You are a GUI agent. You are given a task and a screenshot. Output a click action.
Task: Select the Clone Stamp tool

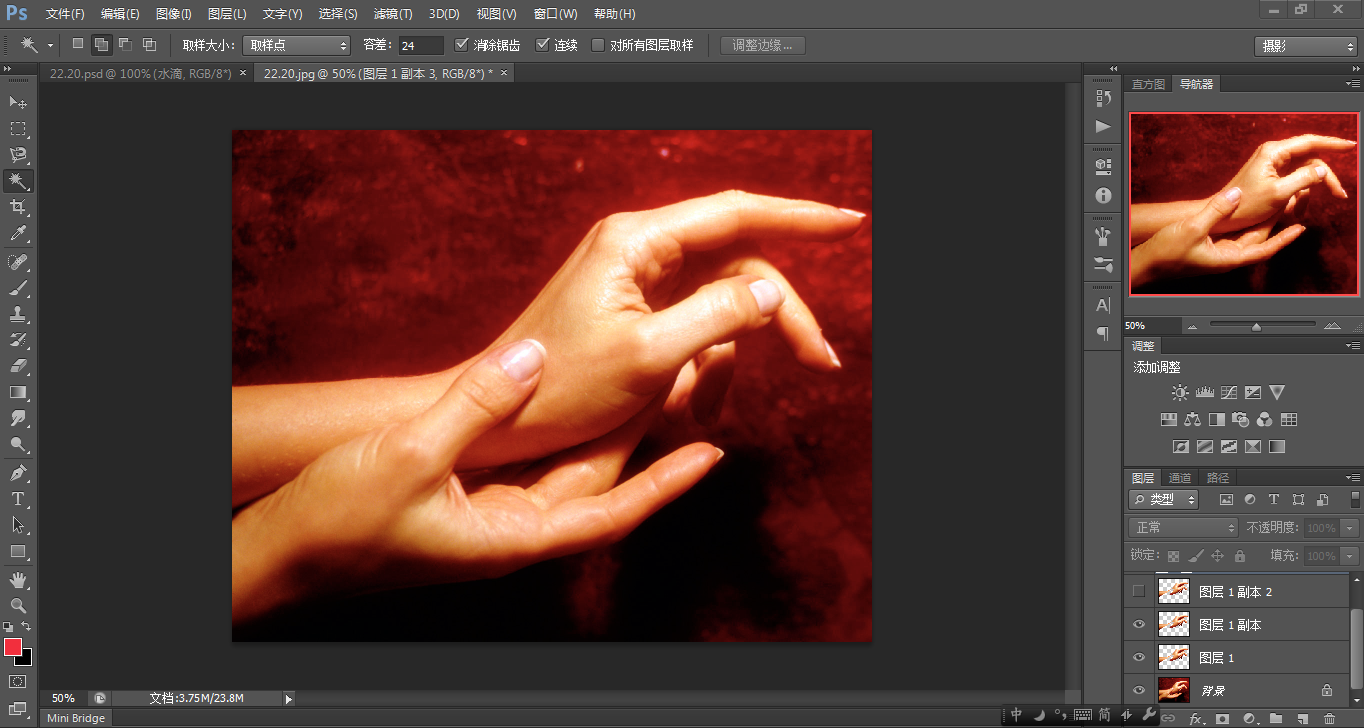[18, 314]
